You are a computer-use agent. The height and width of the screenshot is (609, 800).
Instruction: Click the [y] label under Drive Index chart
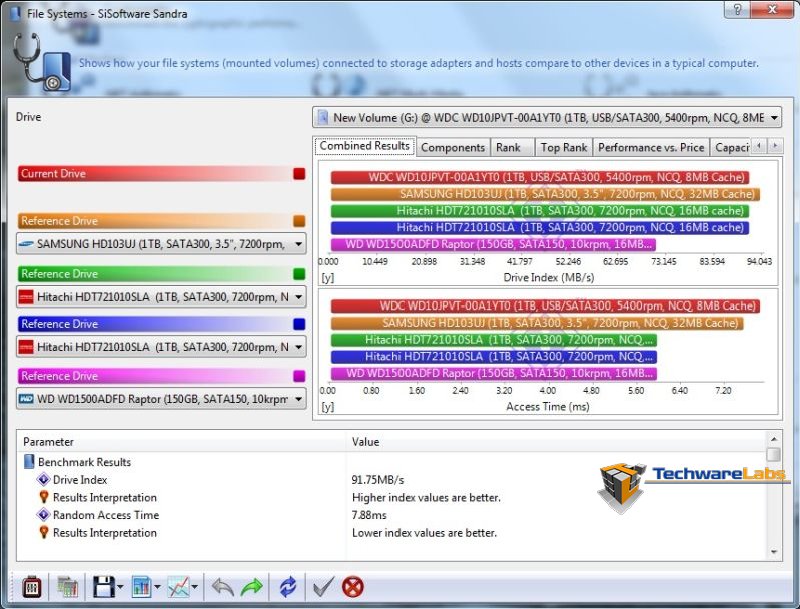tap(328, 278)
